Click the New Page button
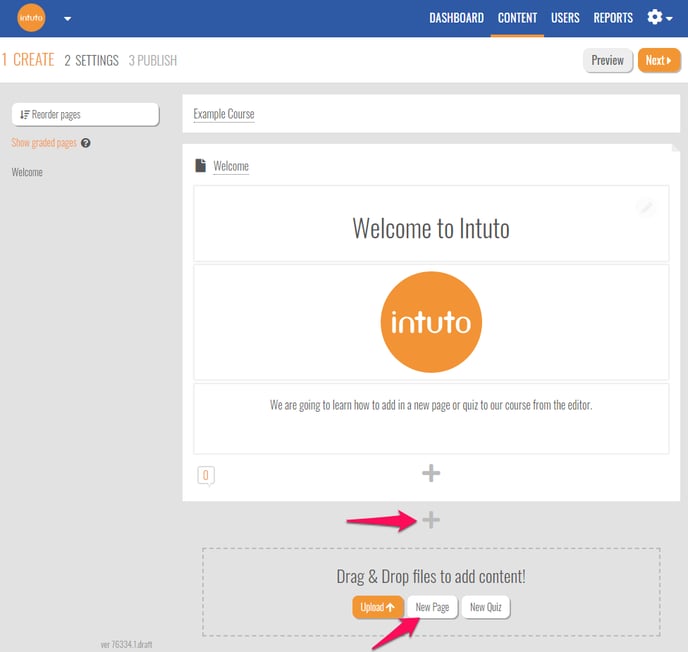 pyautogui.click(x=432, y=607)
